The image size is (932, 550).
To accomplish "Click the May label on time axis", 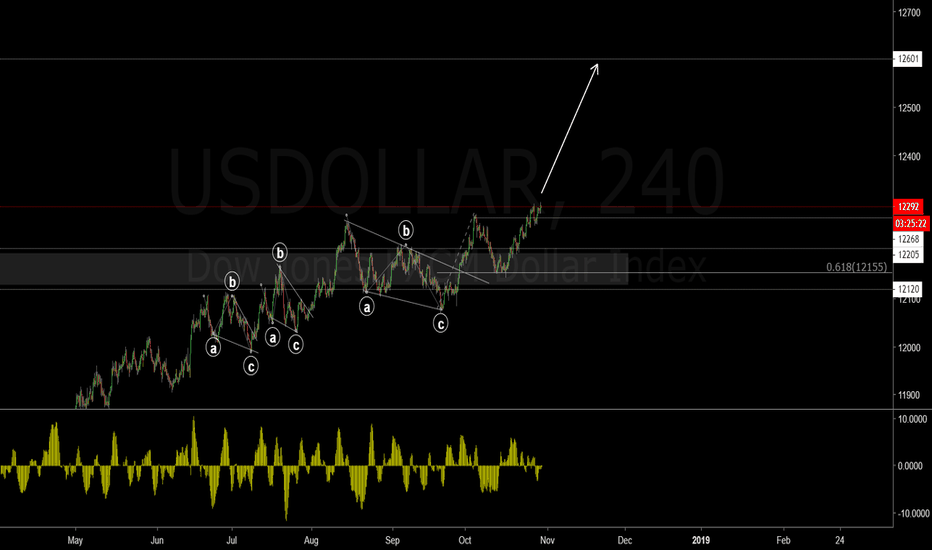I will (75, 540).
